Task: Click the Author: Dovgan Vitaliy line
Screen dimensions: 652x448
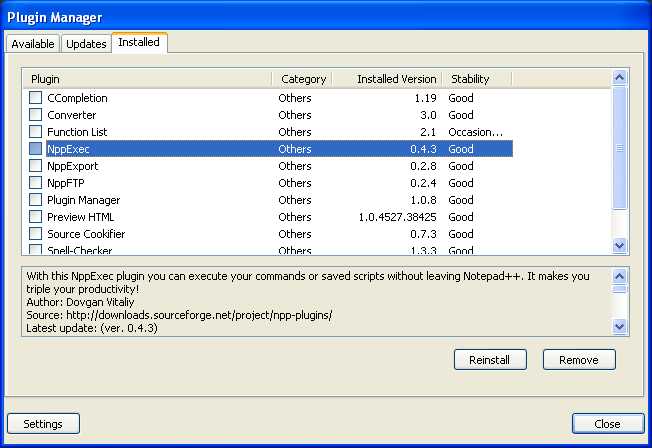Action: [80, 302]
